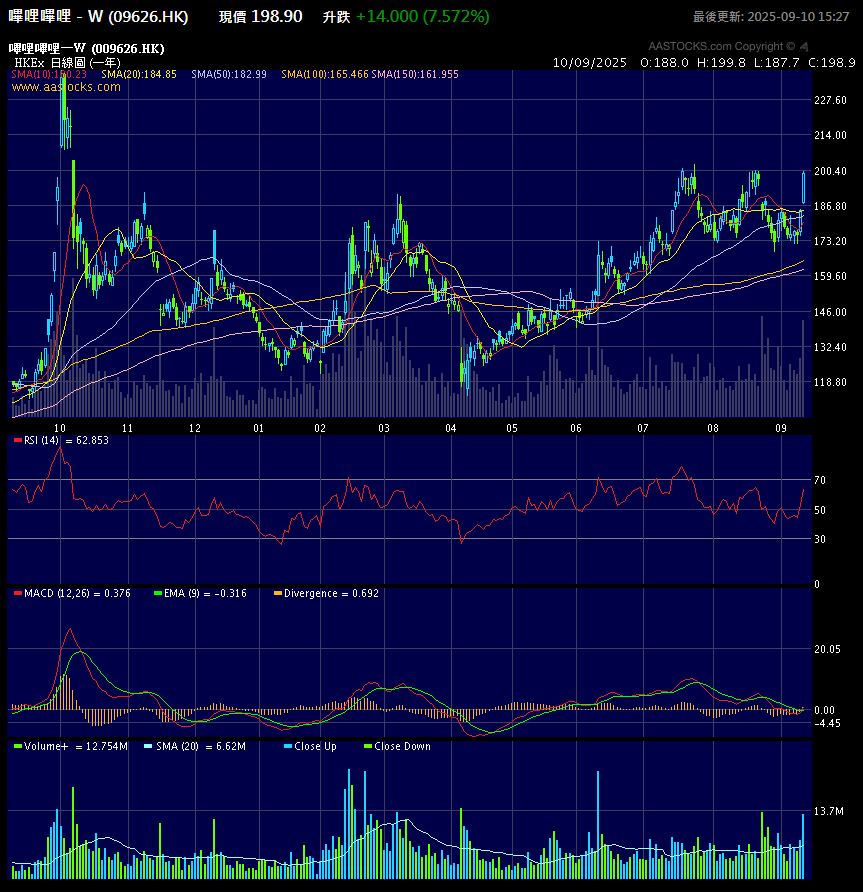Click the green EMA (9) legend swatch
863x892 pixels.
coord(158,593)
